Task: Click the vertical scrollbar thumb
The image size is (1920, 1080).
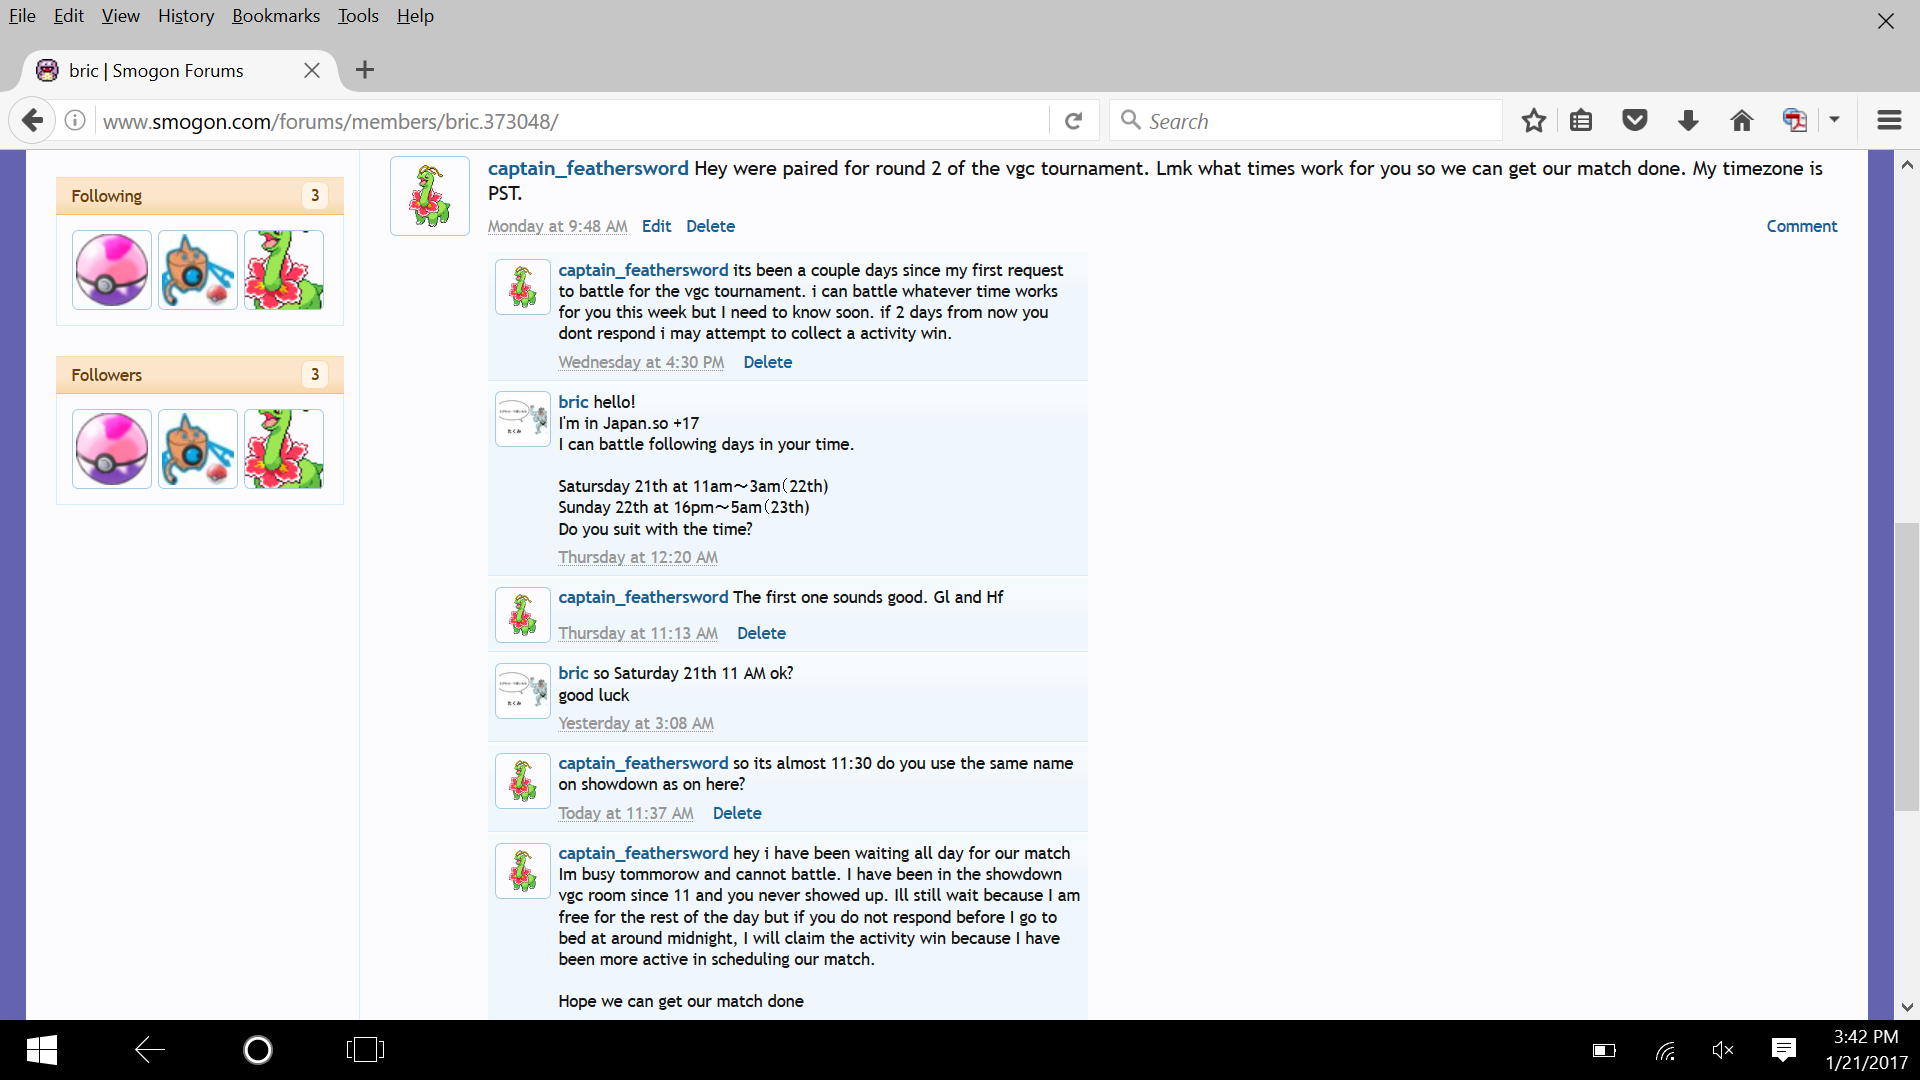Action: (x=1907, y=667)
